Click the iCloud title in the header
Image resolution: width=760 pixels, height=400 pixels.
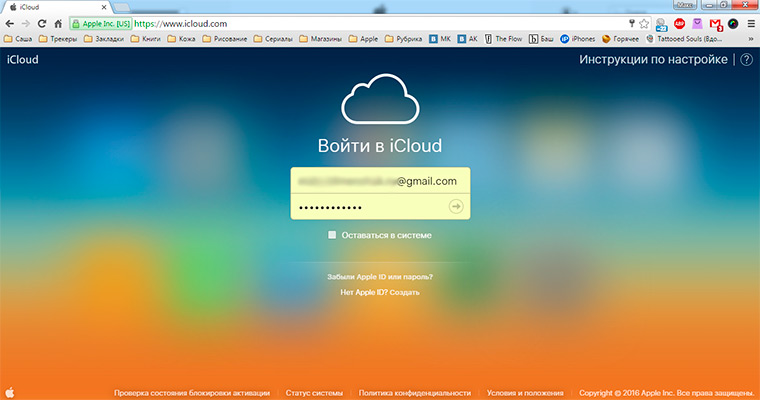tap(22, 60)
